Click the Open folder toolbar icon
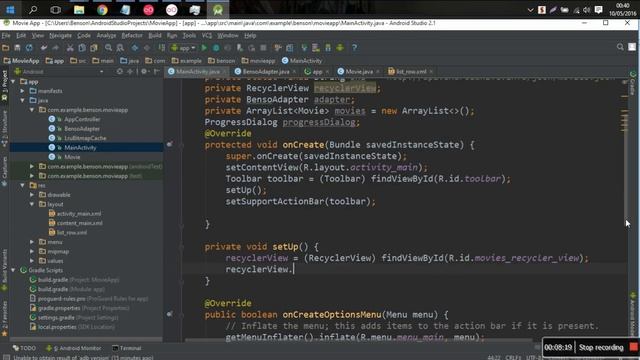The width and height of the screenshot is (640, 360). click(x=6, y=48)
